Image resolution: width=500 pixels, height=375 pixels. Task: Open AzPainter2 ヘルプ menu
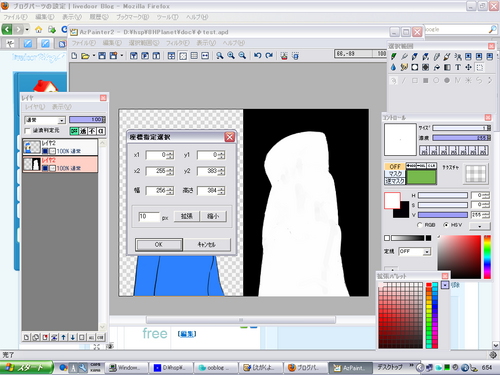click(x=233, y=43)
